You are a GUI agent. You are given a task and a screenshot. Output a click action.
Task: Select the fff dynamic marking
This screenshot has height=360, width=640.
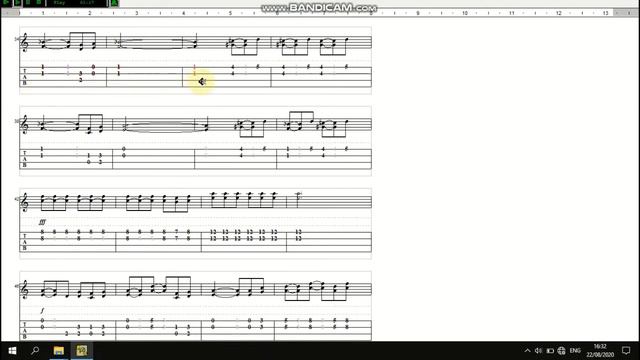[x=42, y=222]
